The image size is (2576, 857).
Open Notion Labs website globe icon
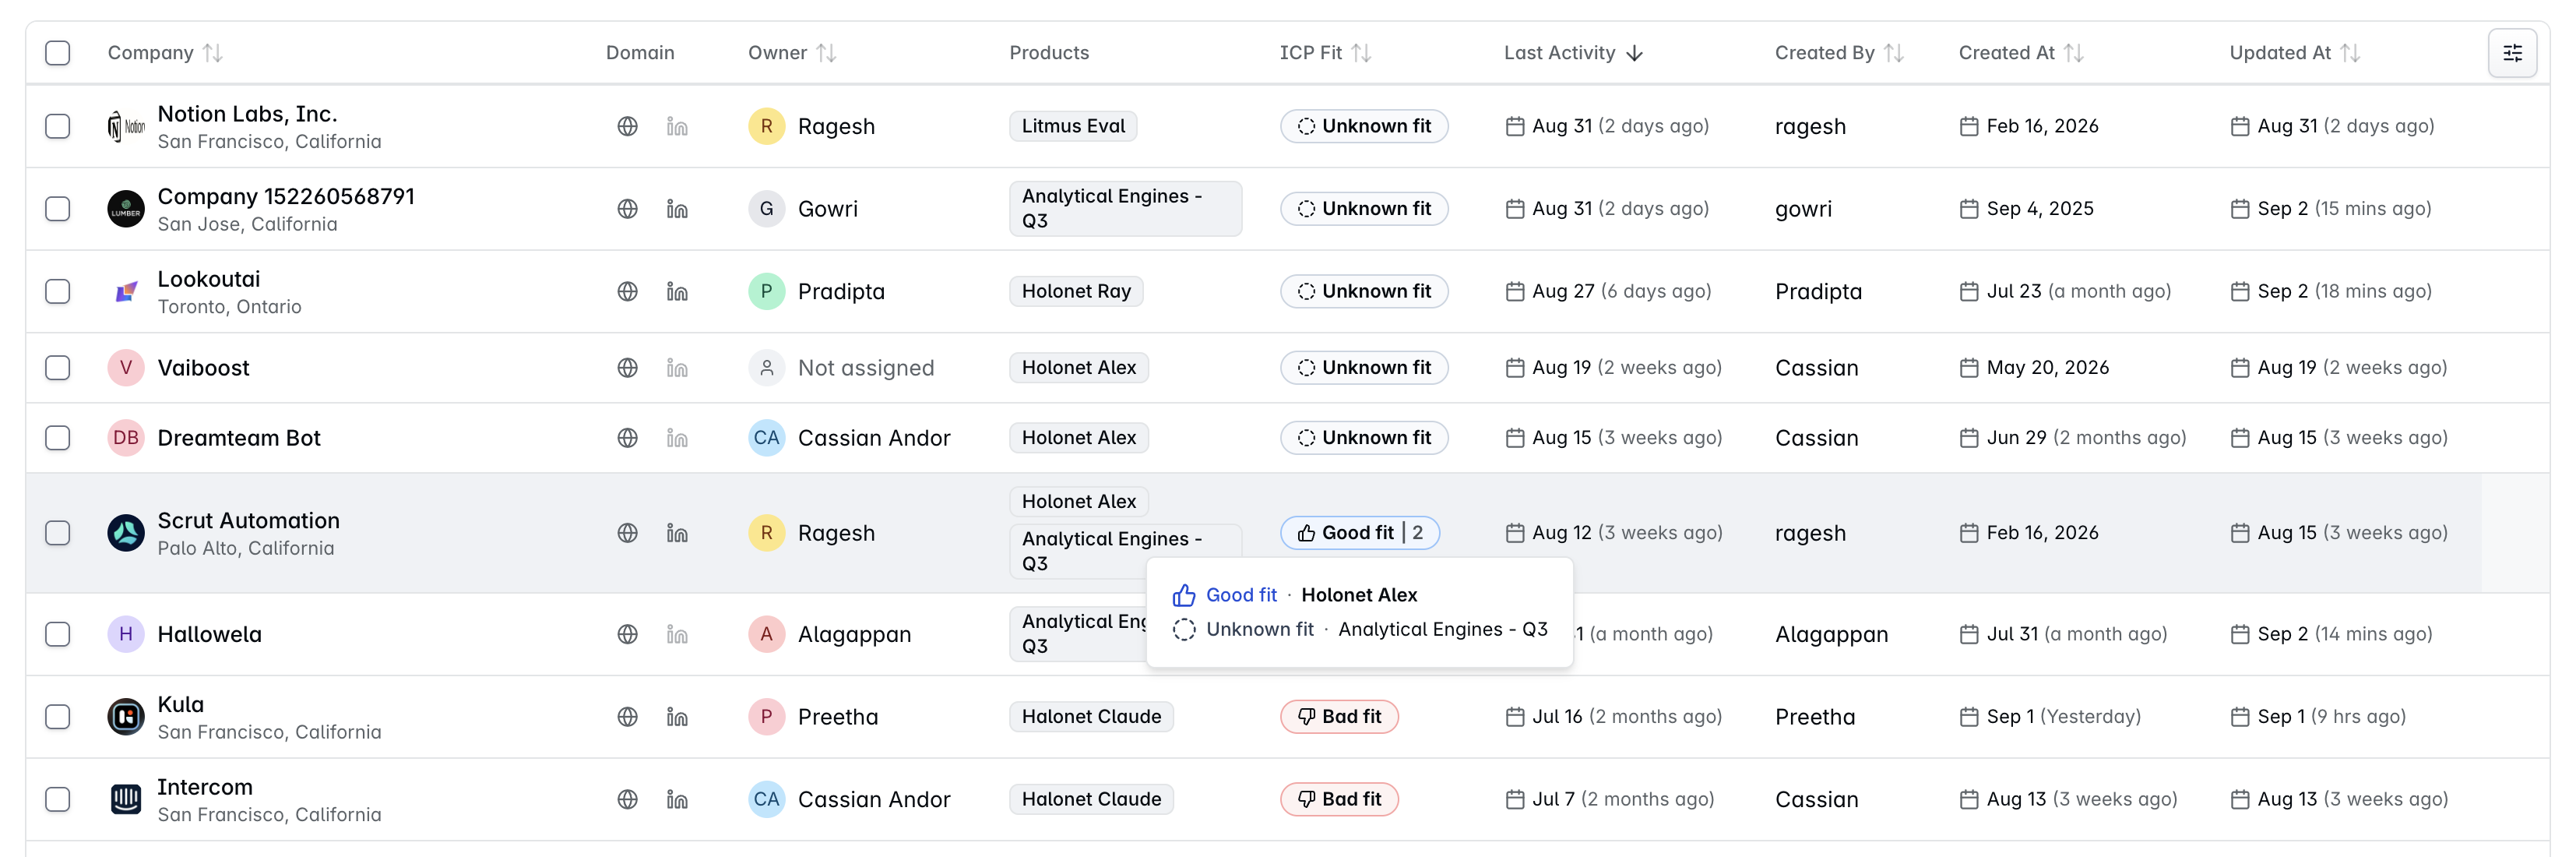pyautogui.click(x=627, y=126)
